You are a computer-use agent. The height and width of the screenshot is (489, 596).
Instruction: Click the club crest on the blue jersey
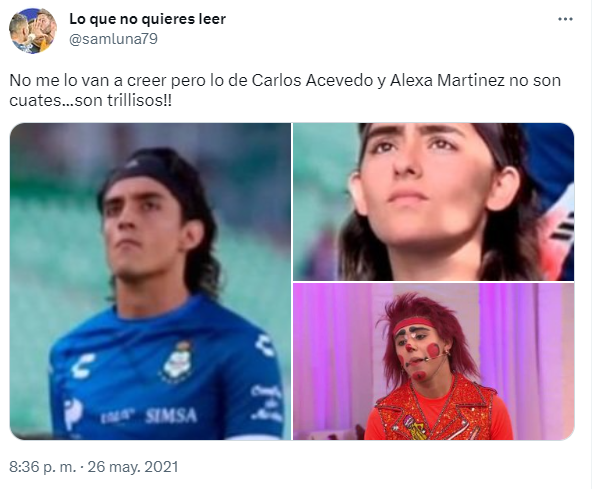pos(177,361)
